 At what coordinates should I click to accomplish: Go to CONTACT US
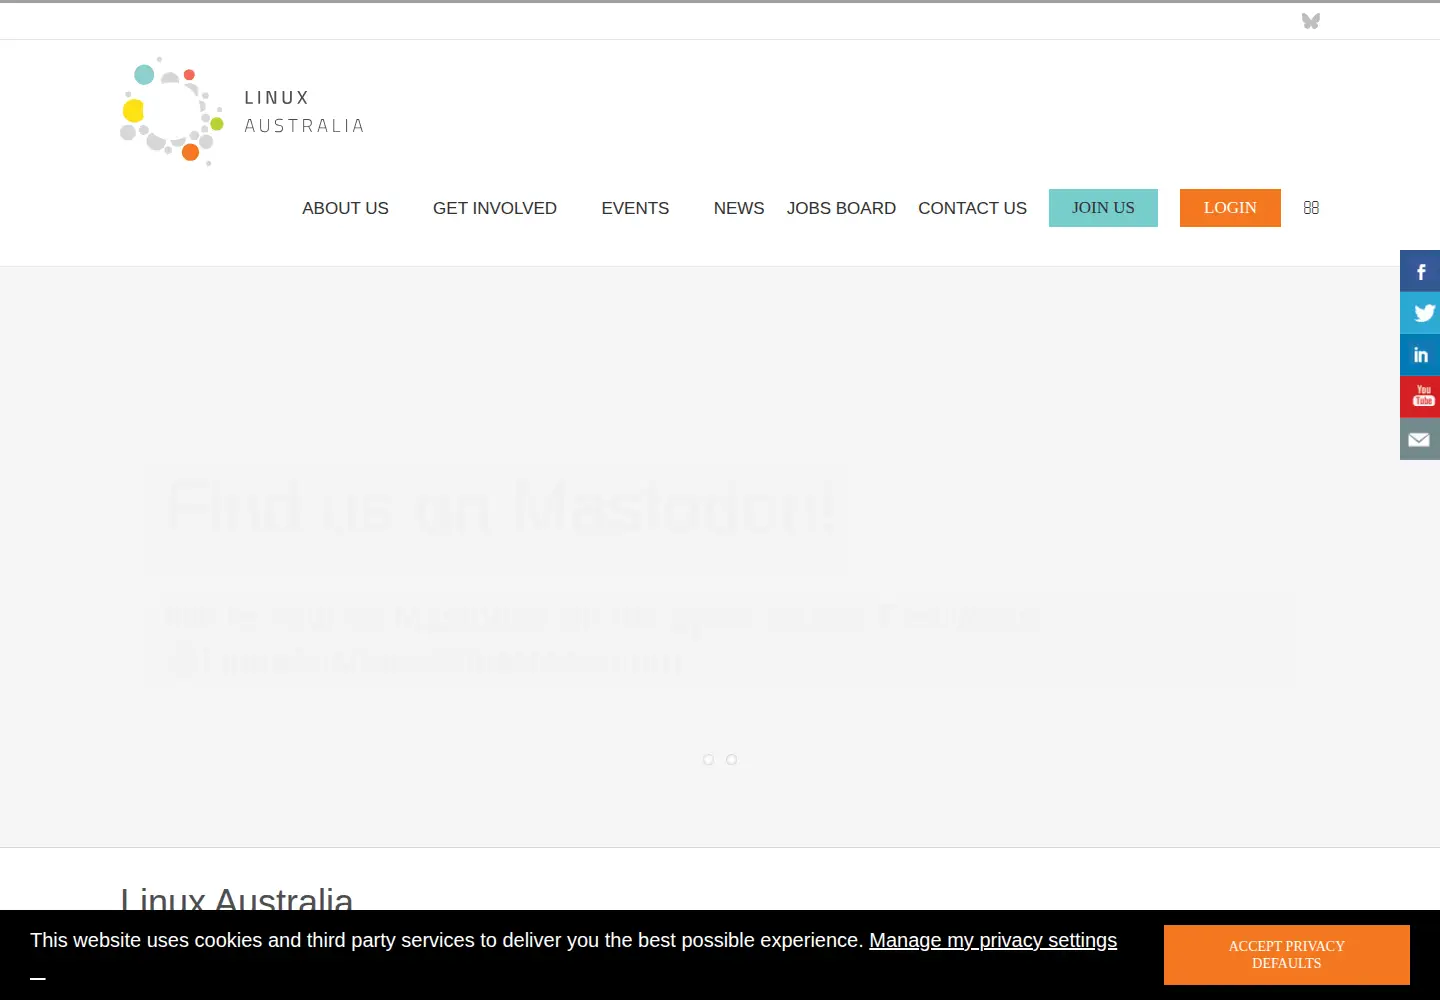point(972,208)
